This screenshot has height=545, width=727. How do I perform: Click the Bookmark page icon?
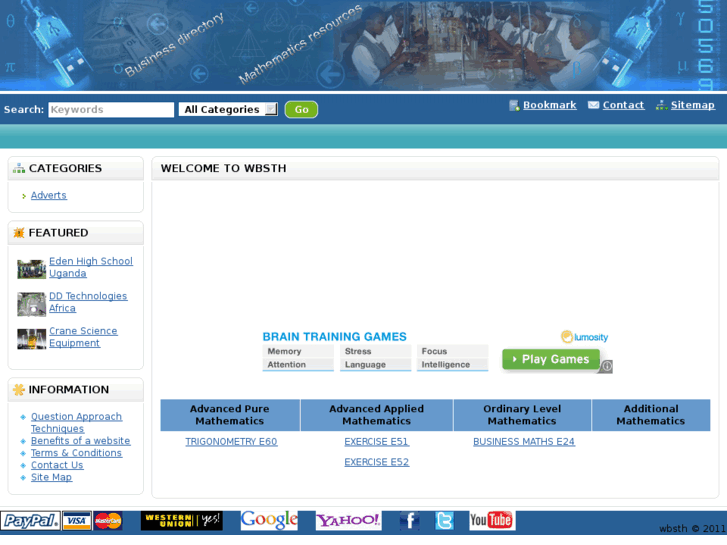pyautogui.click(x=514, y=106)
